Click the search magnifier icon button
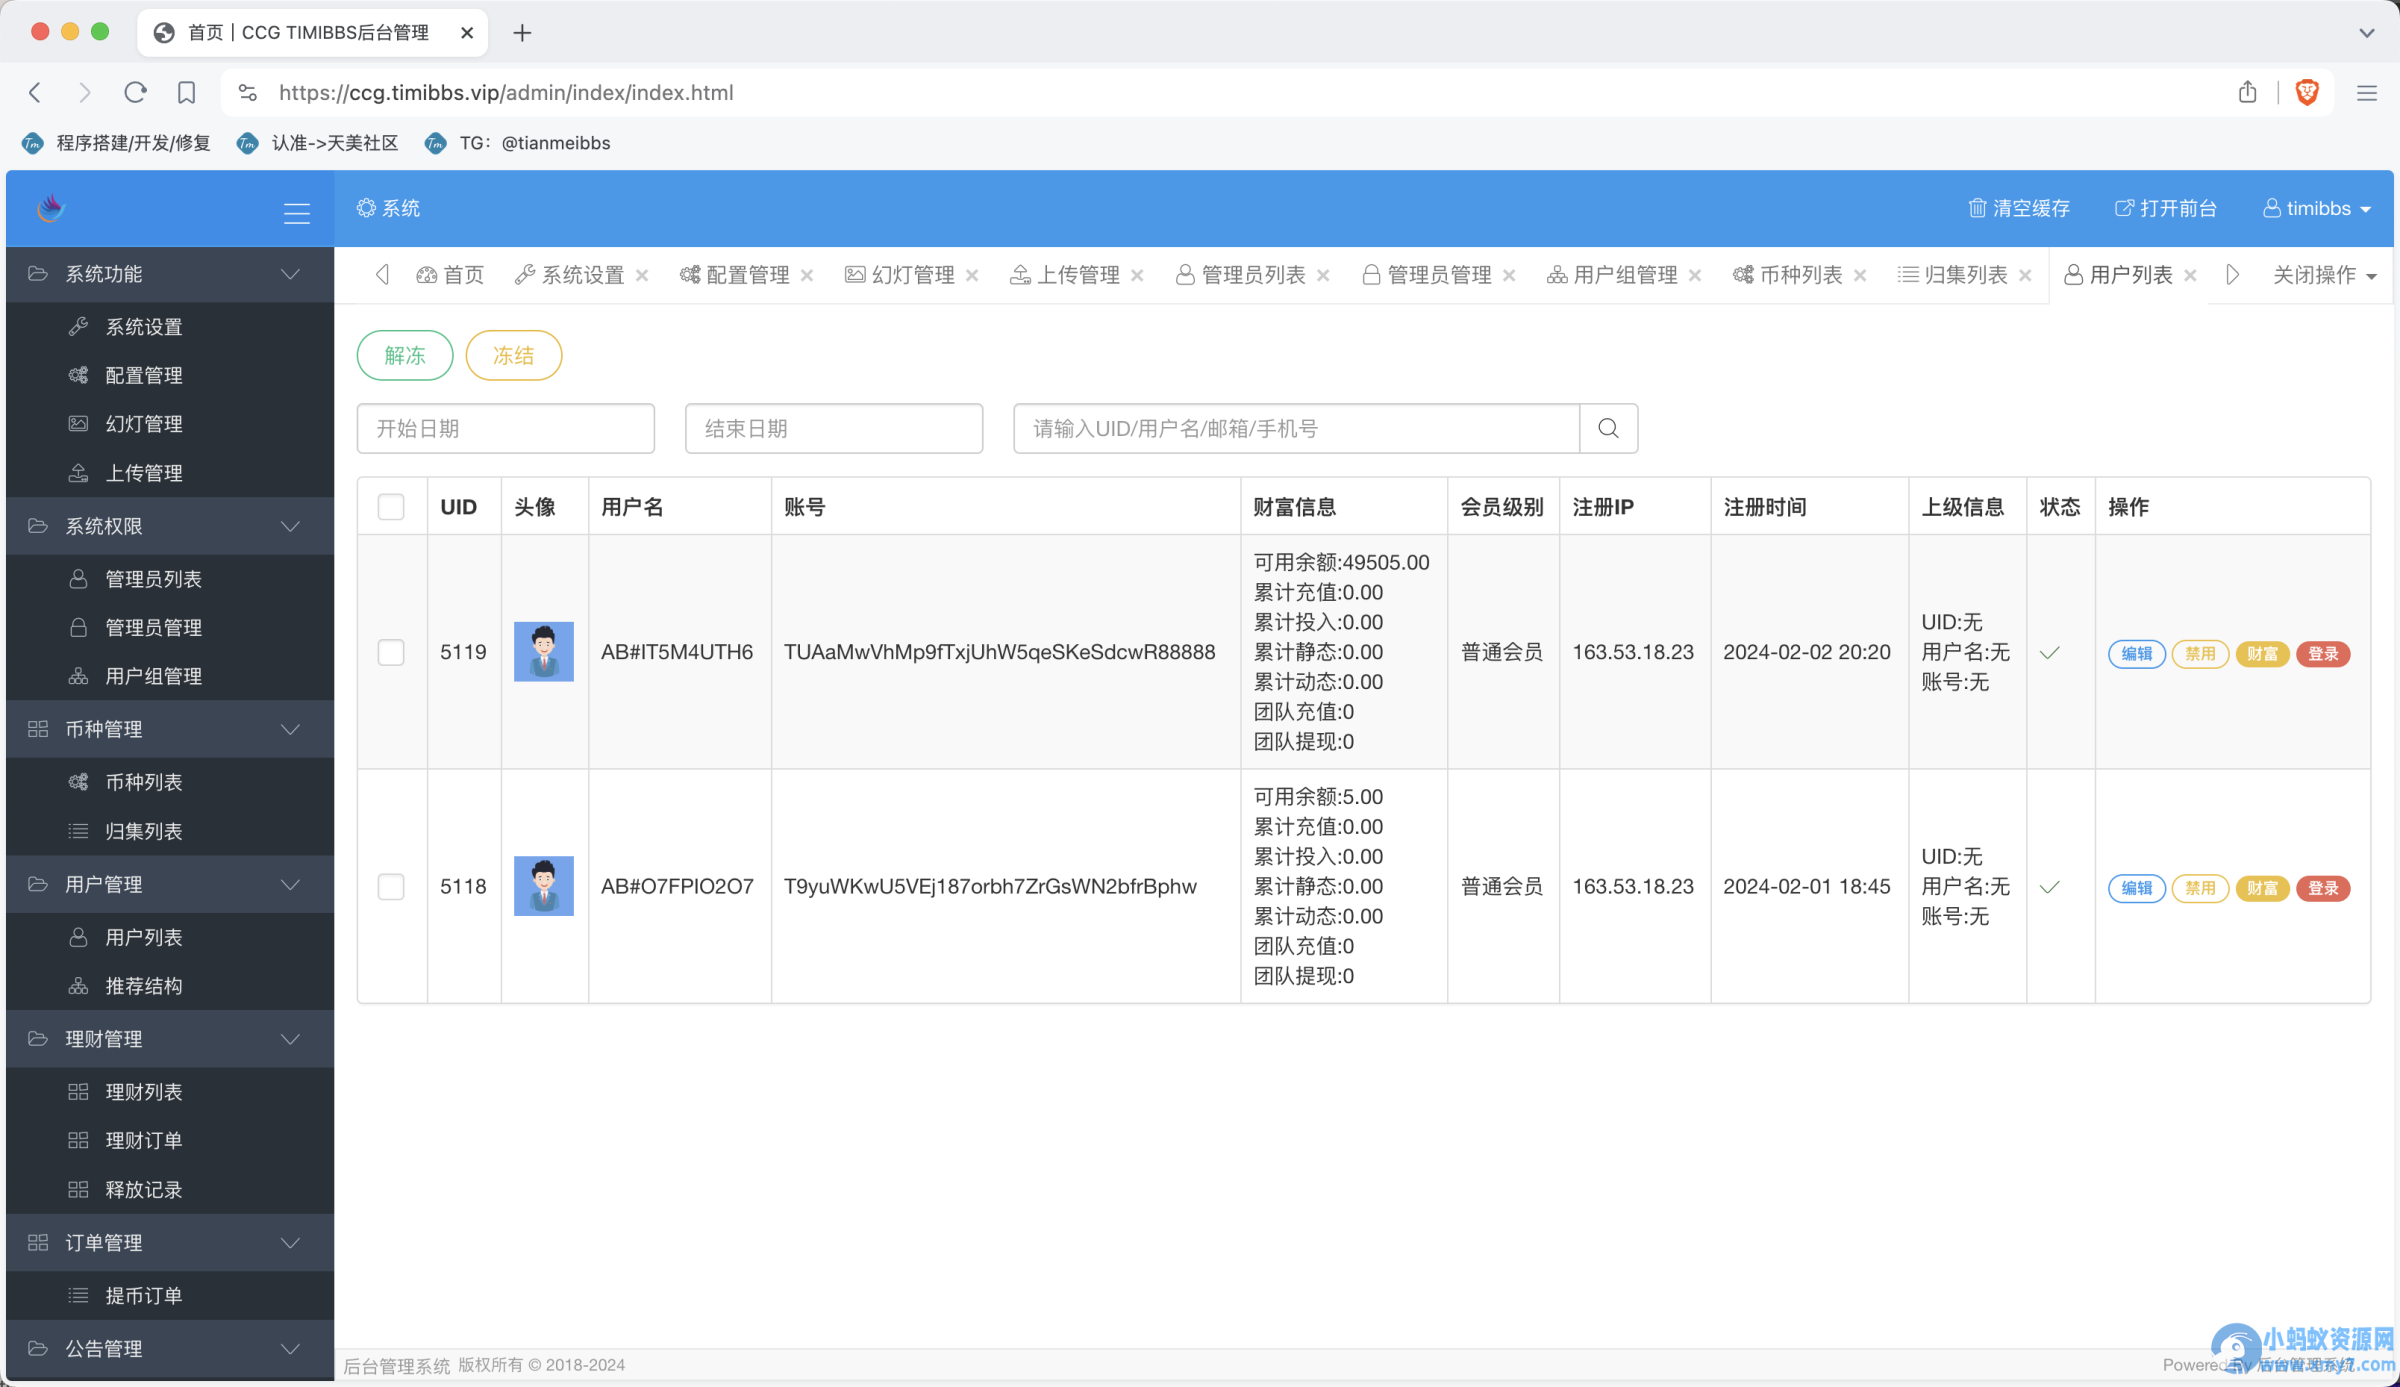 [1608, 428]
